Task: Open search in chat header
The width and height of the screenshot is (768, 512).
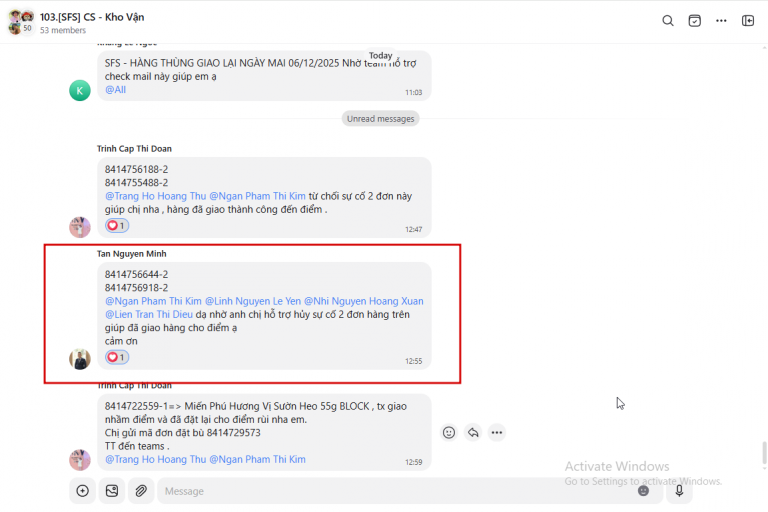Action: (x=668, y=21)
